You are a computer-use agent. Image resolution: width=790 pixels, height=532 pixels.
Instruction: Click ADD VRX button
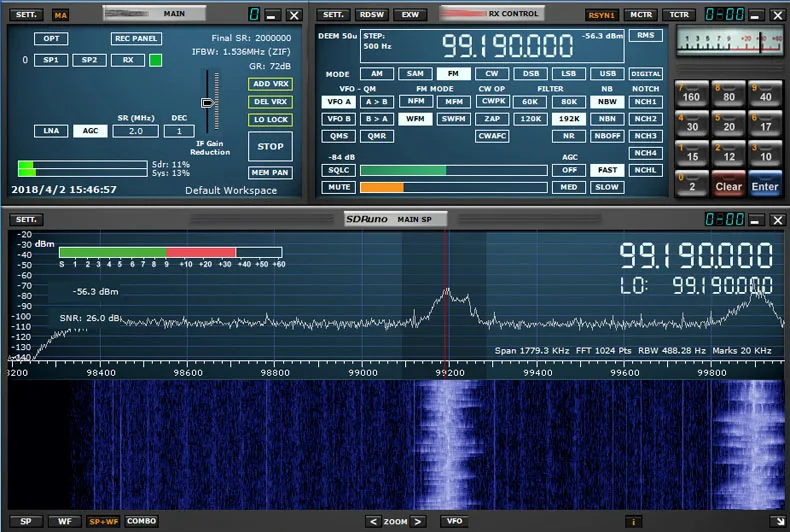[271, 84]
